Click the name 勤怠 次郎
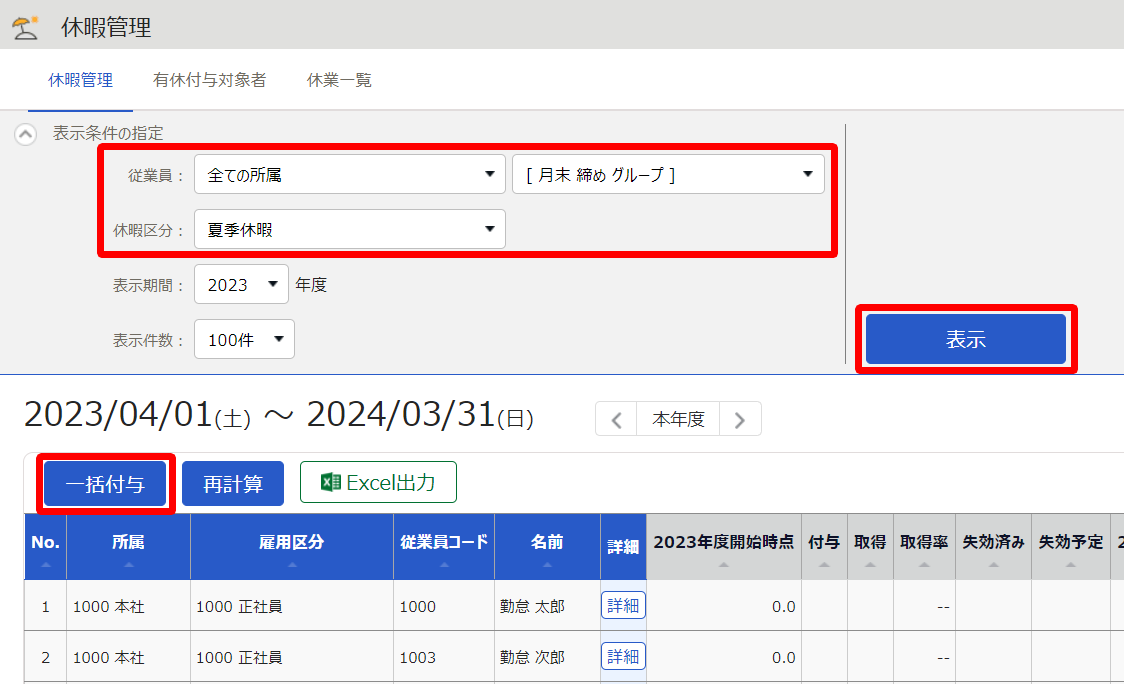 click(x=533, y=657)
